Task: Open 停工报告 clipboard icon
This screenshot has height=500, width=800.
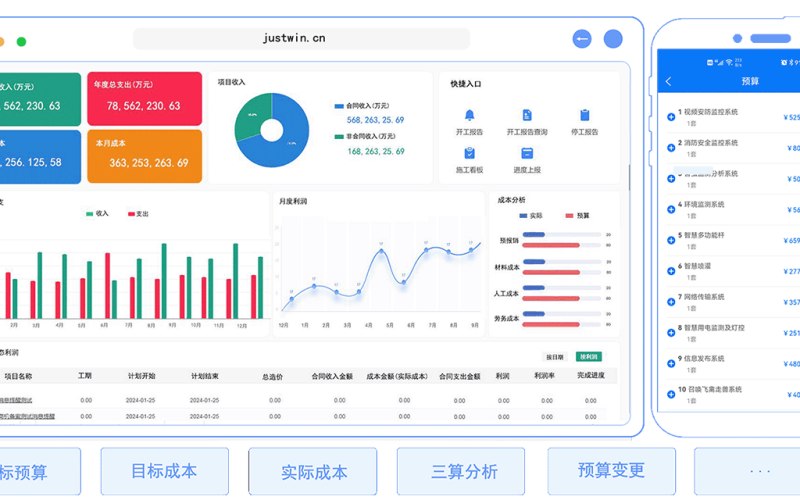Action: tap(585, 115)
